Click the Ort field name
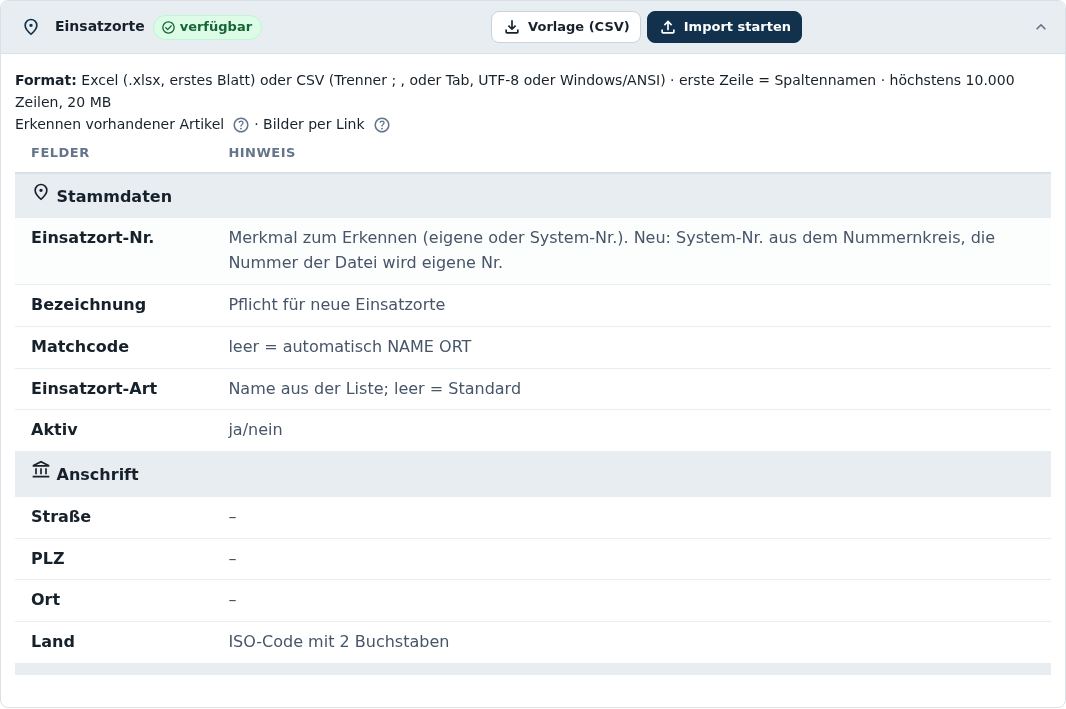1066x709 pixels. pos(46,600)
